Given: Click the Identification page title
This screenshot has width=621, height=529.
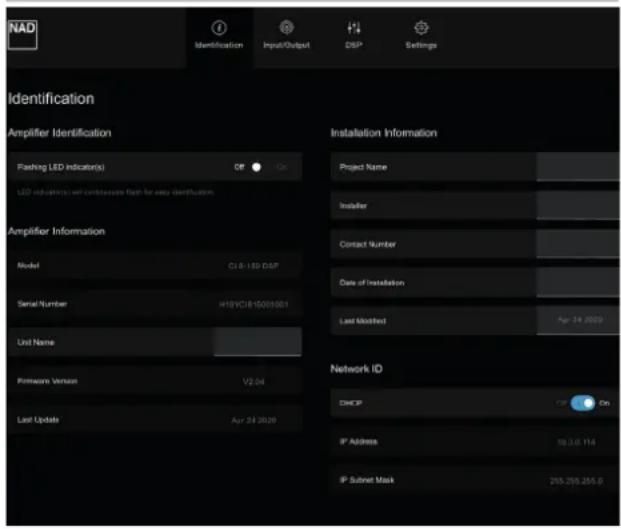Looking at the screenshot, I should click(51, 99).
